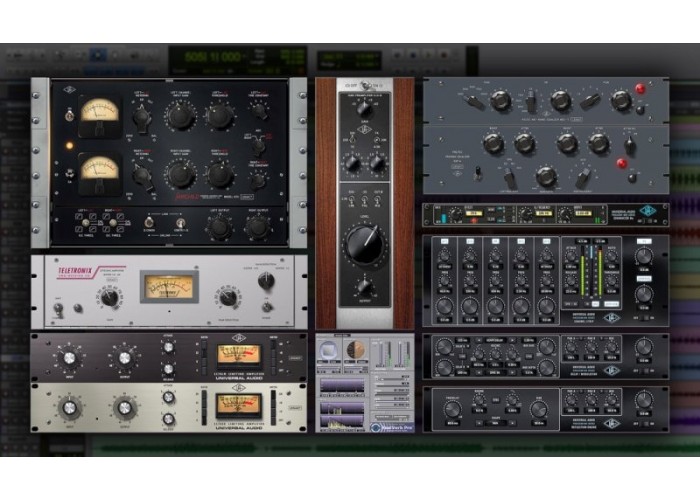The width and height of the screenshot is (700, 500).
Task: Click the lower Pultec atten select knob
Action: coord(629,144)
